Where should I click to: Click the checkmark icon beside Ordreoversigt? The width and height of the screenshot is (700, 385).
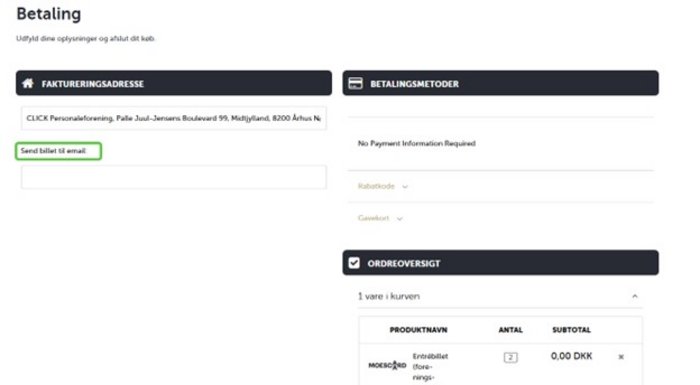pyautogui.click(x=354, y=263)
